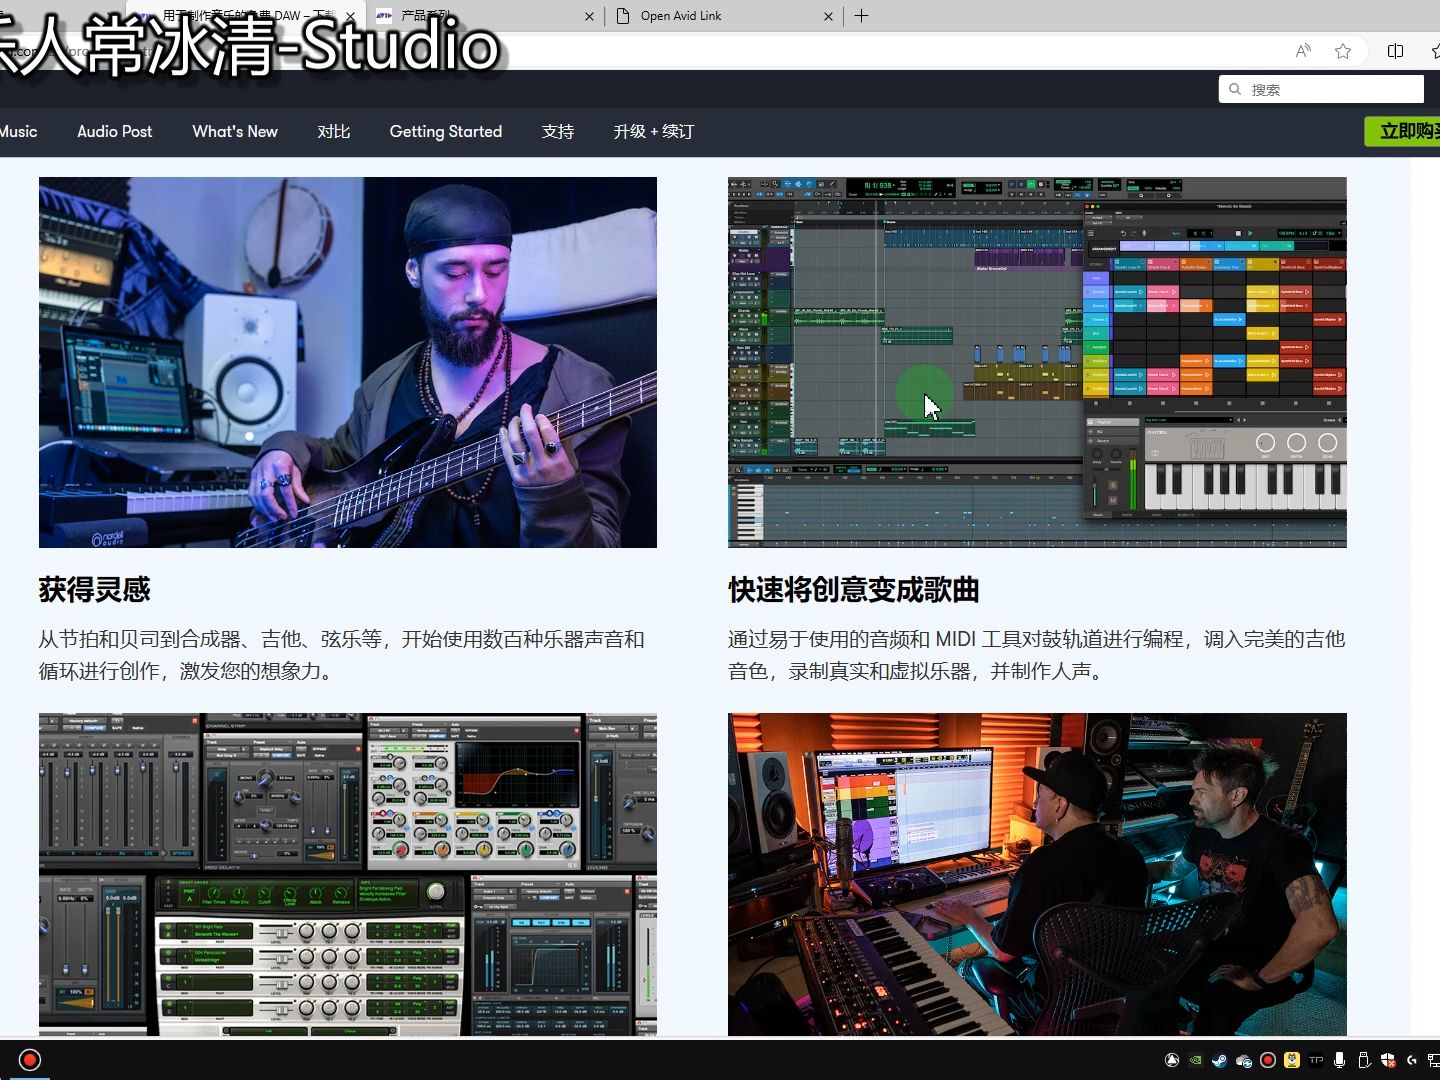The width and height of the screenshot is (1440, 1080).
Task: Open Windows Security shield tray icon
Action: coord(1388,1060)
